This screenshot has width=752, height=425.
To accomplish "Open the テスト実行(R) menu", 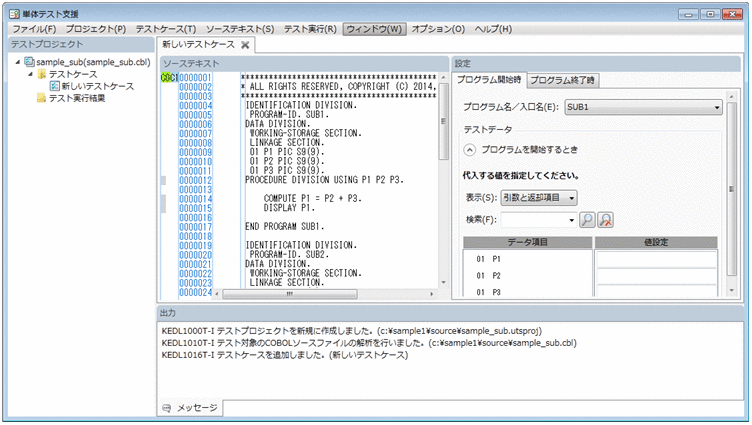I will [310, 29].
